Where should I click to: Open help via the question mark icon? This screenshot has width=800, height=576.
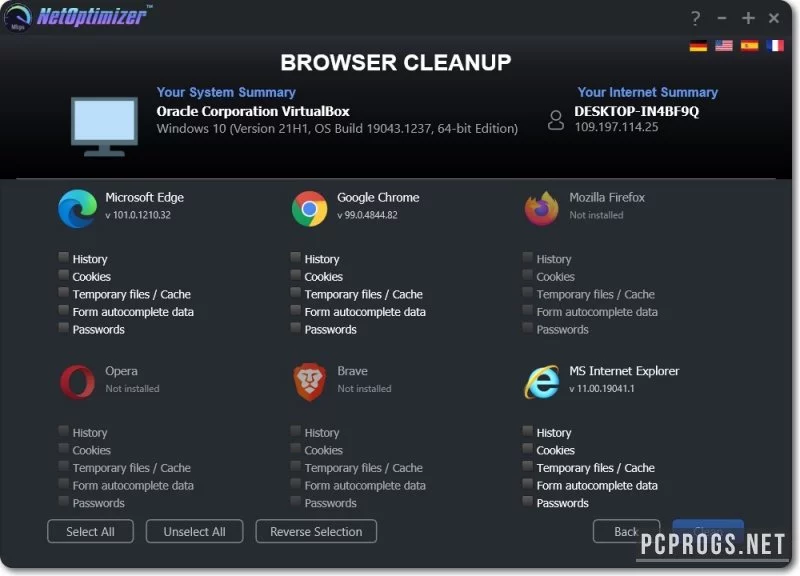(695, 18)
